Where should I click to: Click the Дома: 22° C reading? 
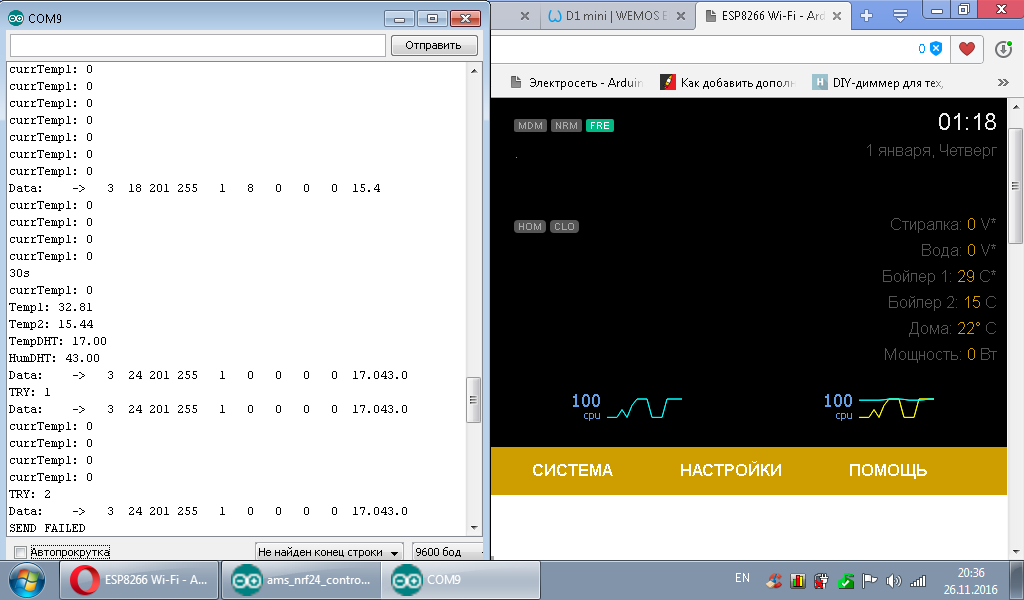pyautogui.click(x=952, y=328)
